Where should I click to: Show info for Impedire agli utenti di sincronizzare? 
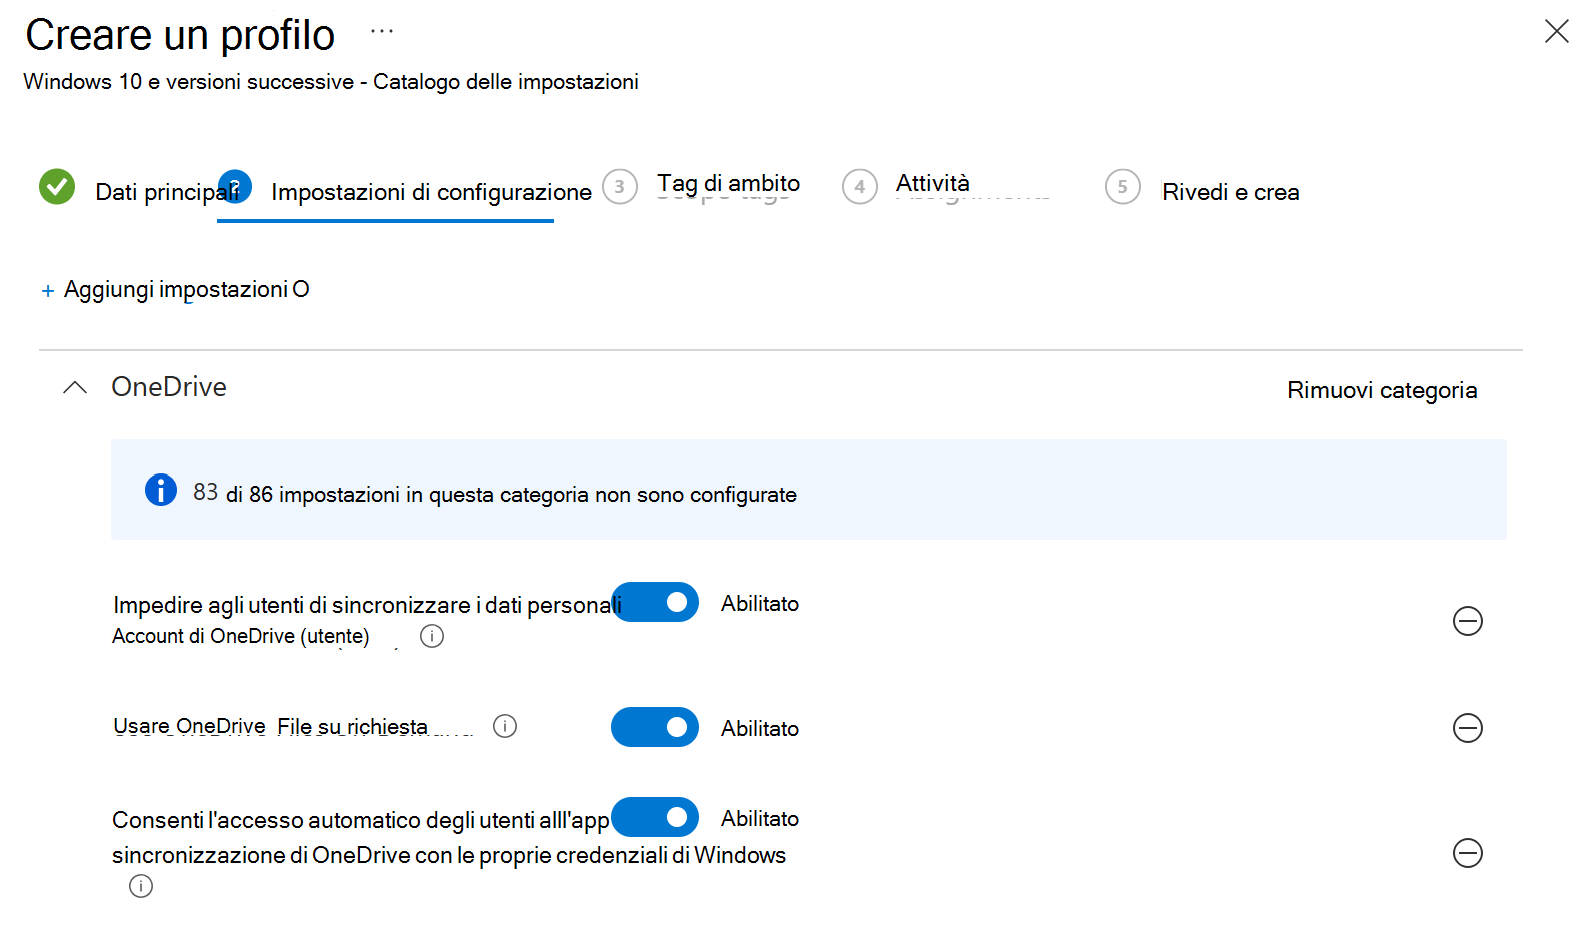pyautogui.click(x=432, y=636)
